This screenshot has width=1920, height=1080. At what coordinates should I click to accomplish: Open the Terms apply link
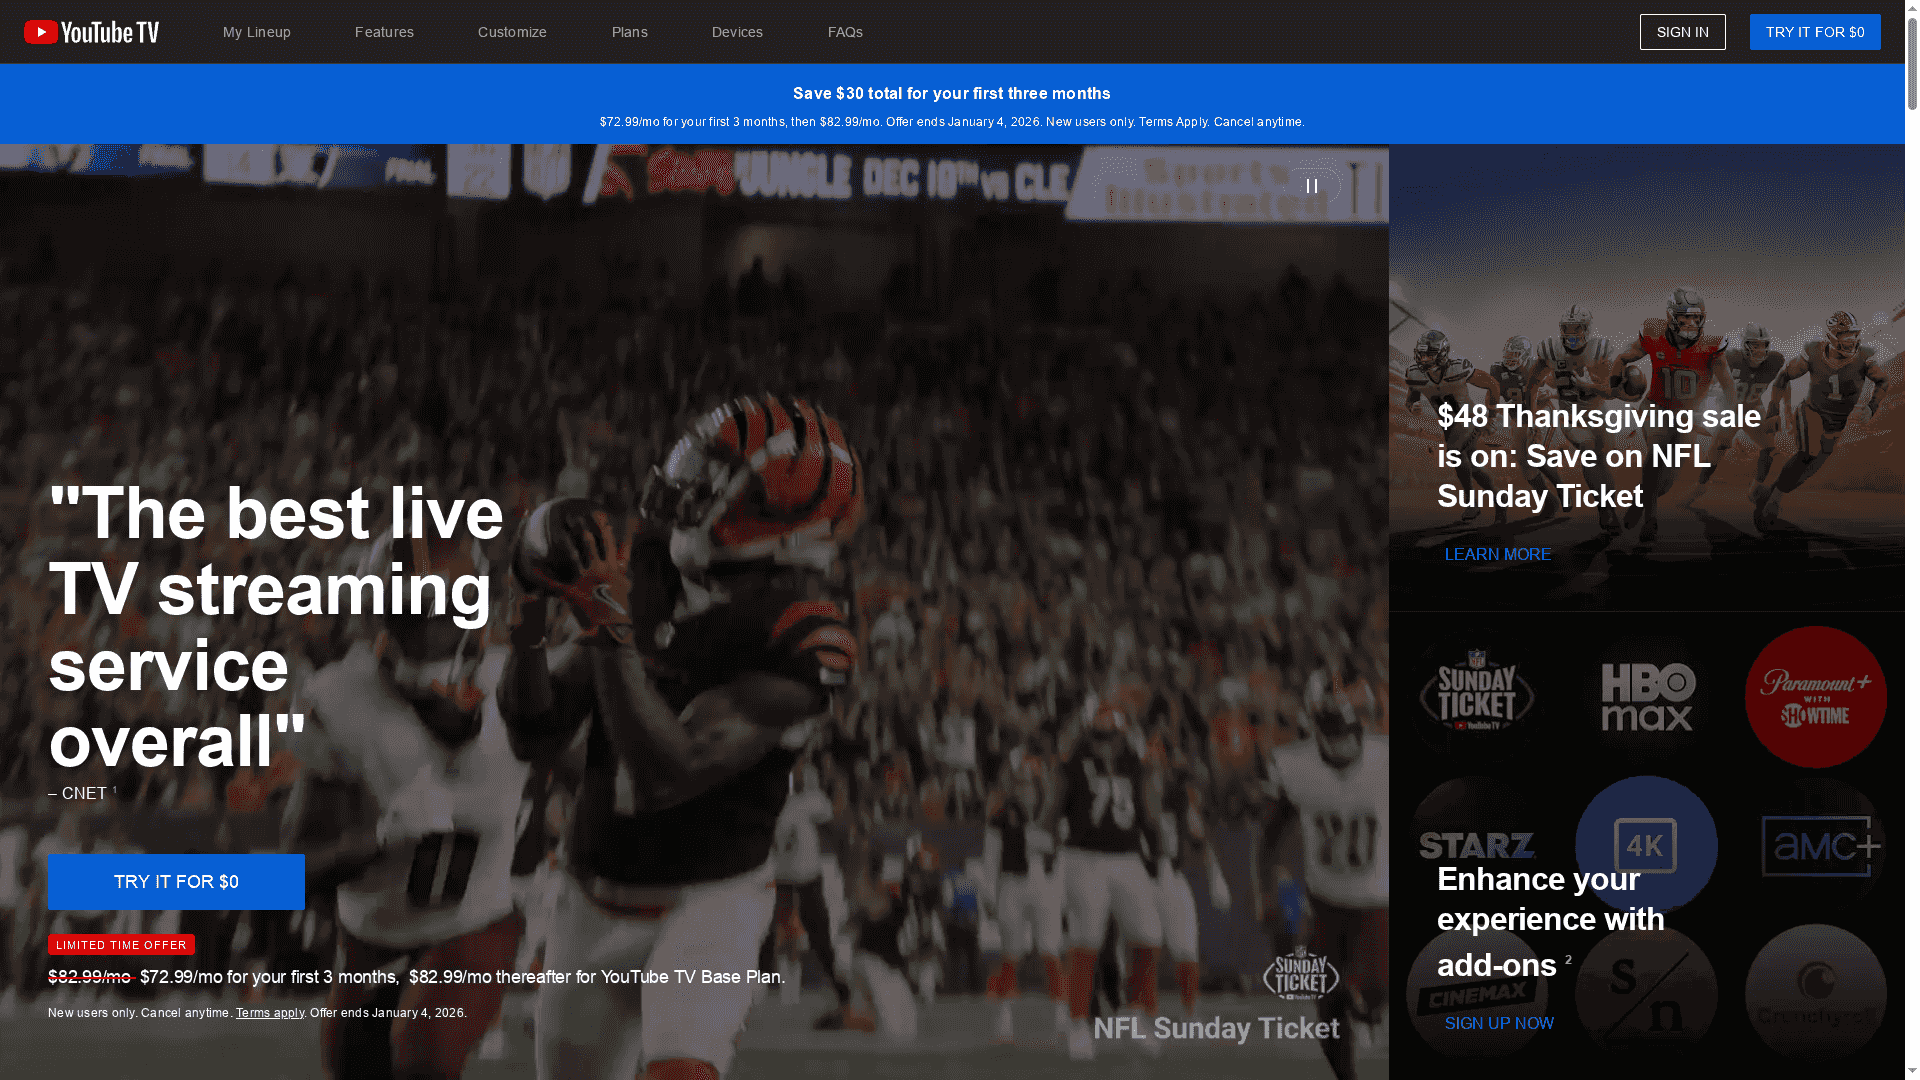click(270, 1012)
